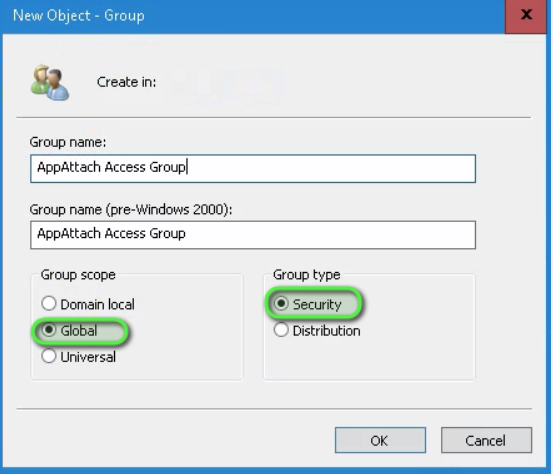553x474 pixels.
Task: Click the Group type heading
Action: [306, 275]
